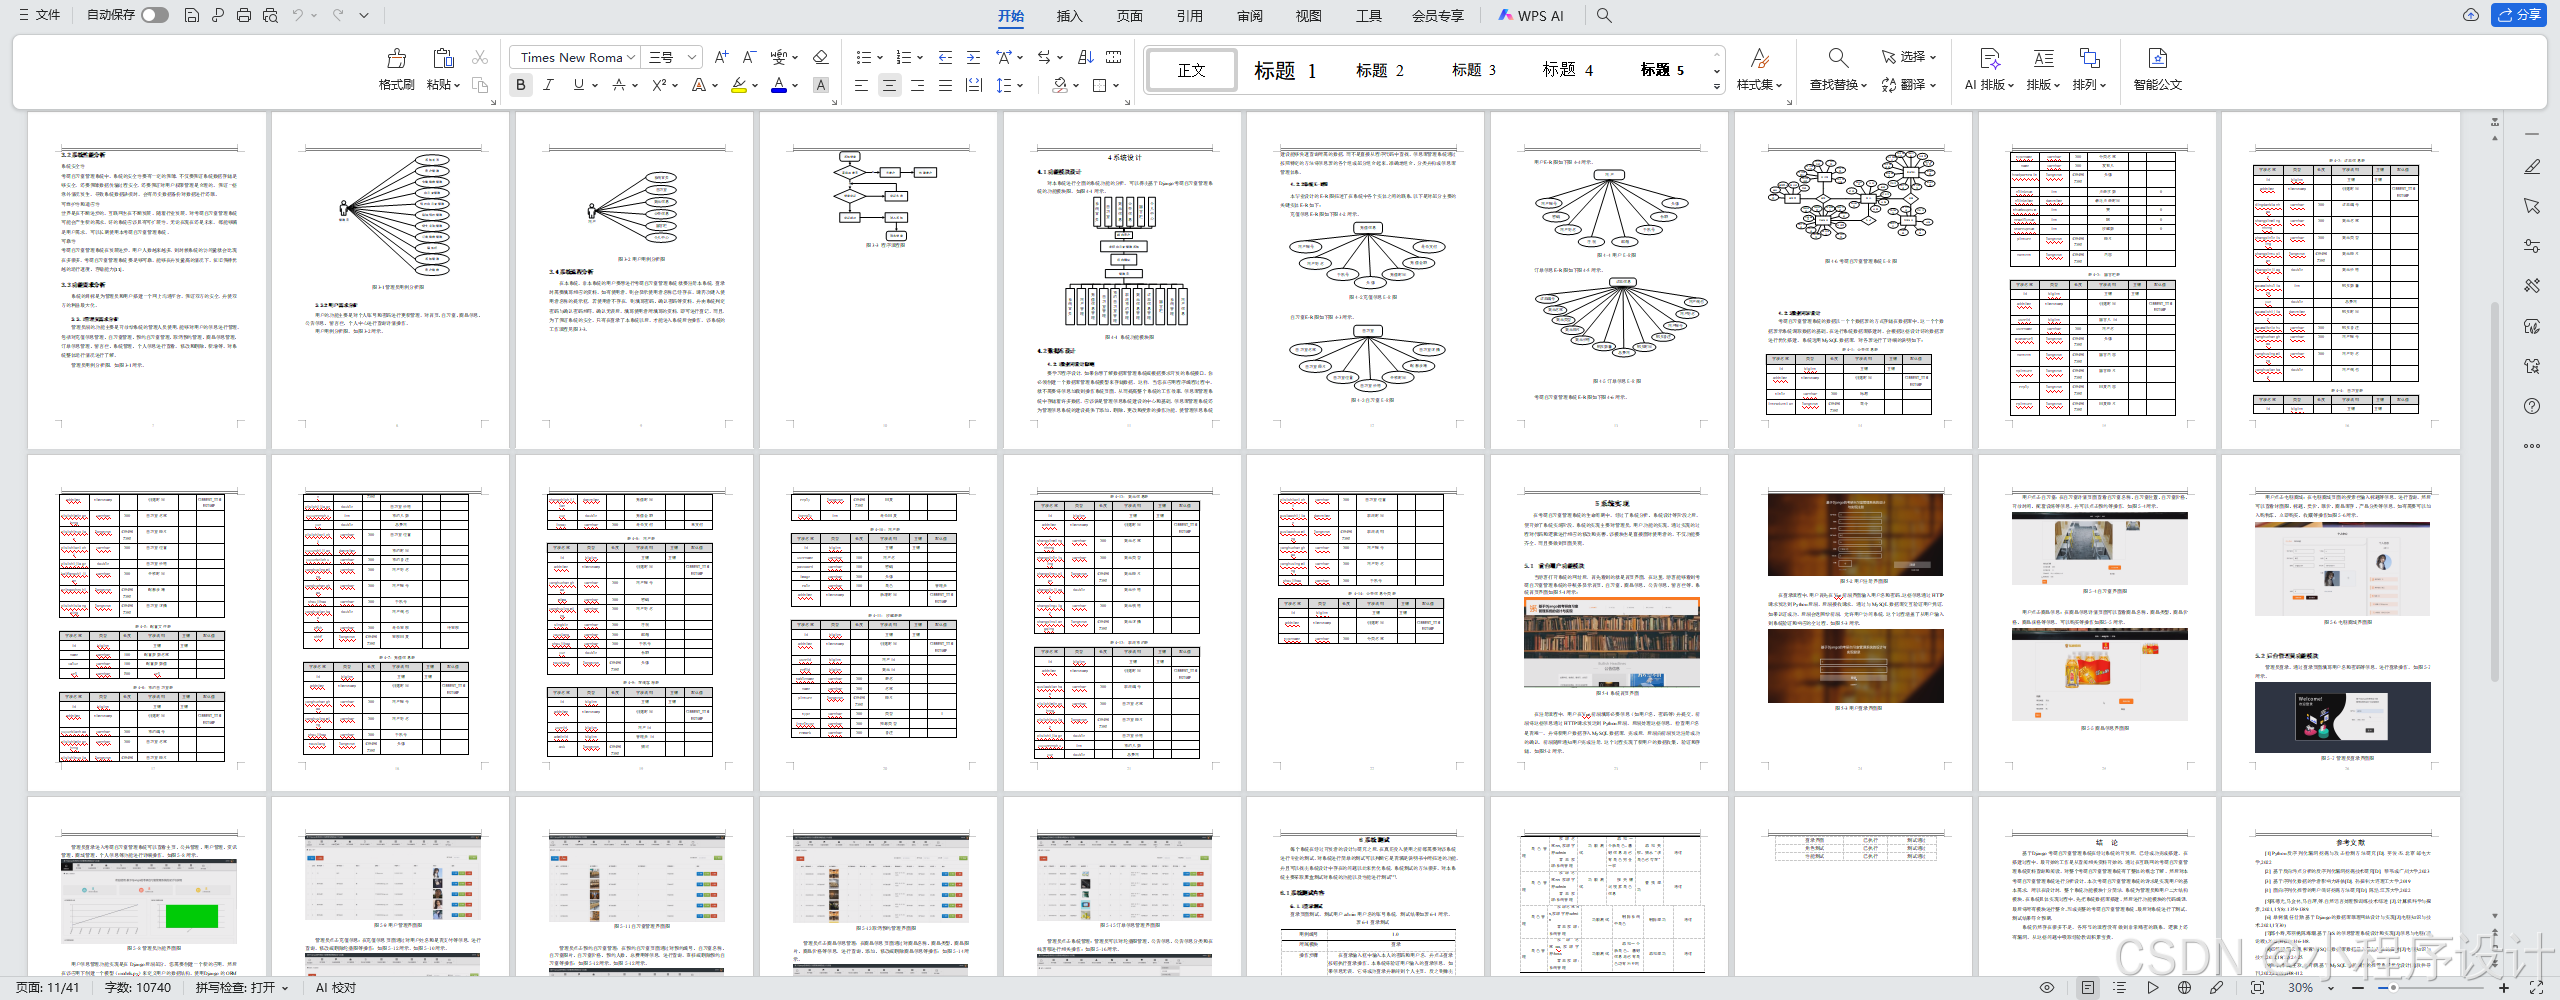2560x1000 pixels.
Task: Switch to the 视图 tab
Action: coord(1308,15)
